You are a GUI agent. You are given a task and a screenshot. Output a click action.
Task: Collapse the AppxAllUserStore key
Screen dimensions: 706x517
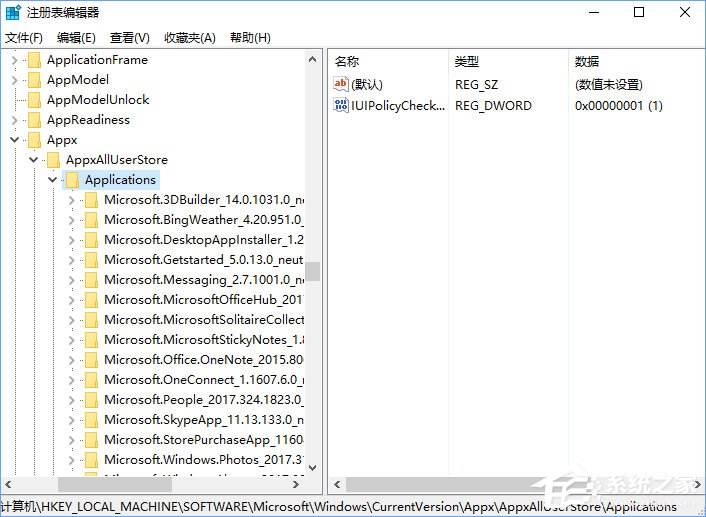pyautogui.click(x=33, y=160)
